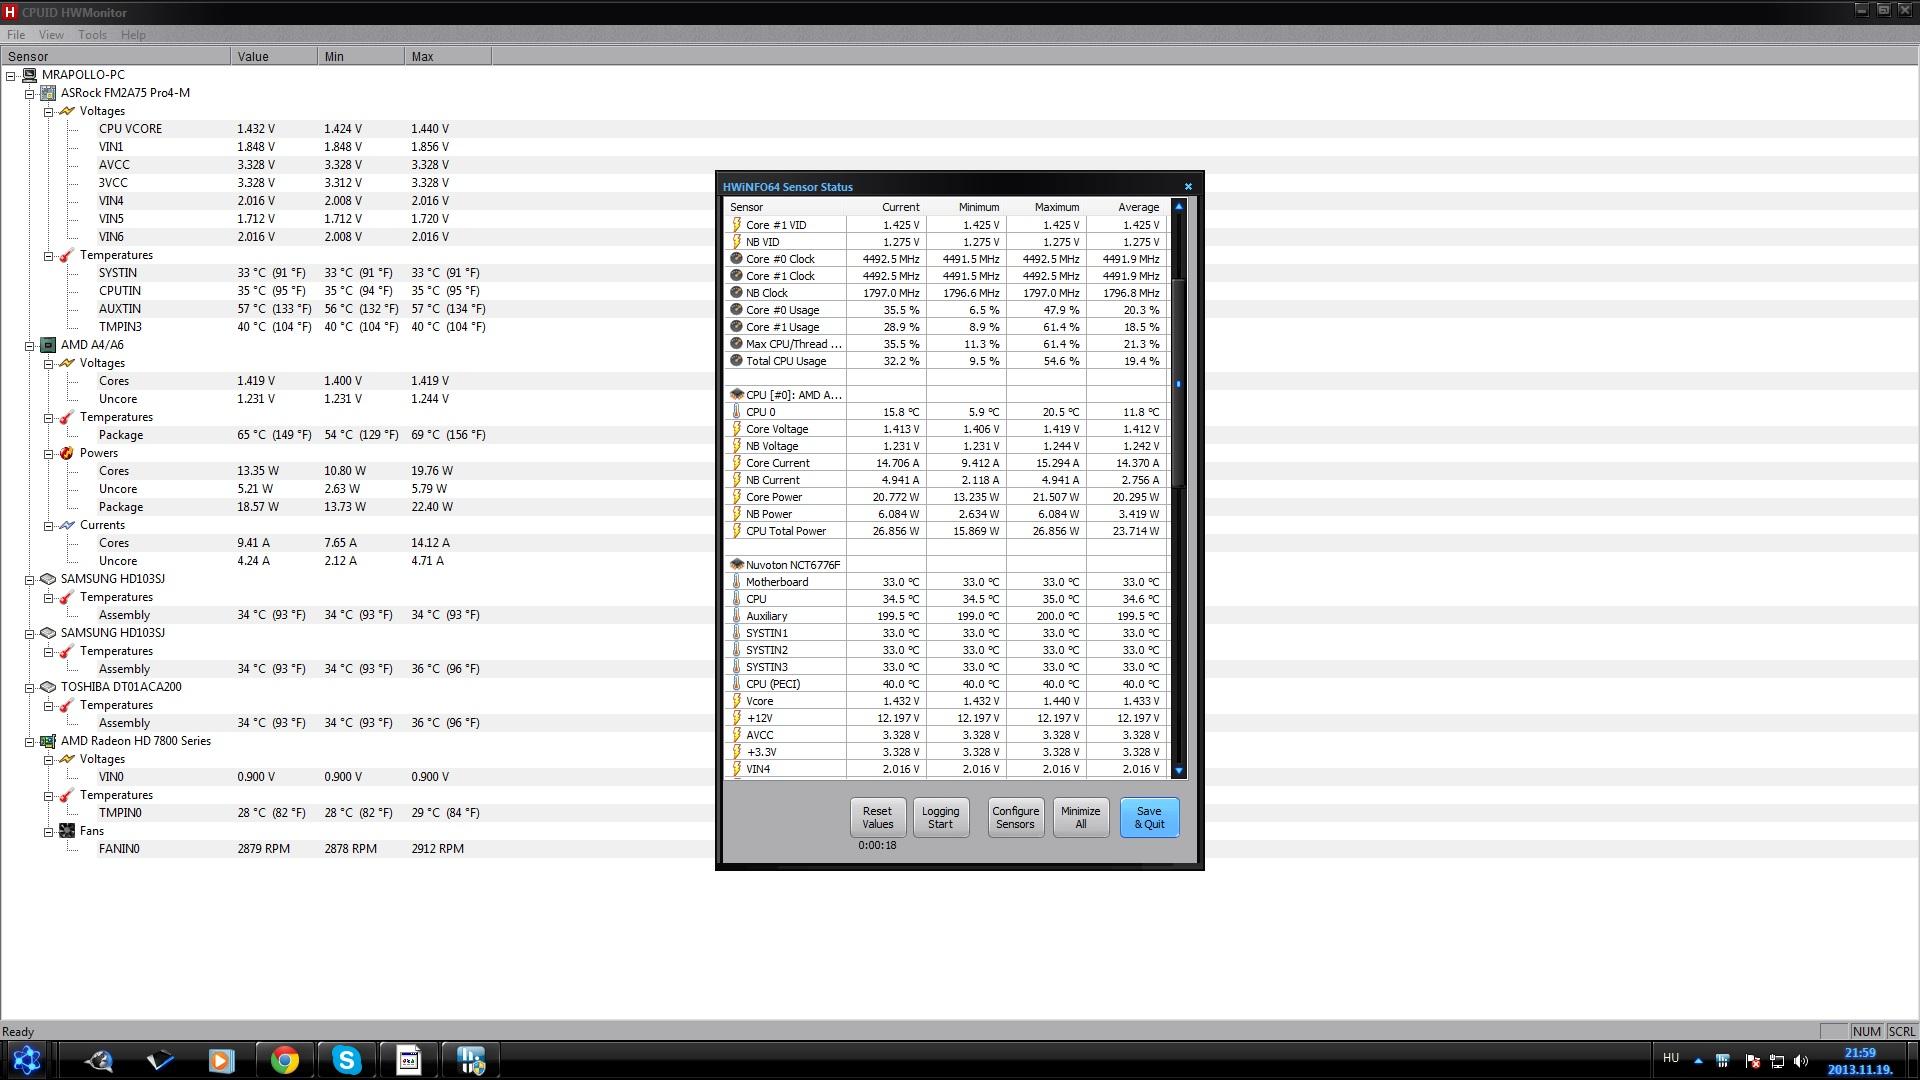Click the AMD A4/A6 processor icon
The width and height of the screenshot is (1920, 1080).
(x=48, y=345)
